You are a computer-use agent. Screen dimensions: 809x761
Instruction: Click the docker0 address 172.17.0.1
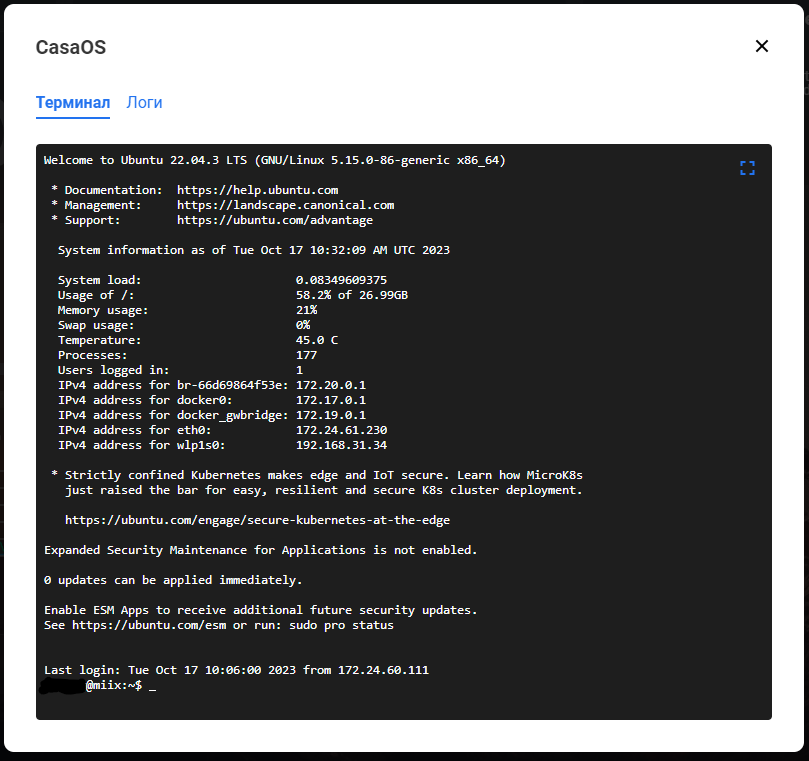(x=331, y=400)
